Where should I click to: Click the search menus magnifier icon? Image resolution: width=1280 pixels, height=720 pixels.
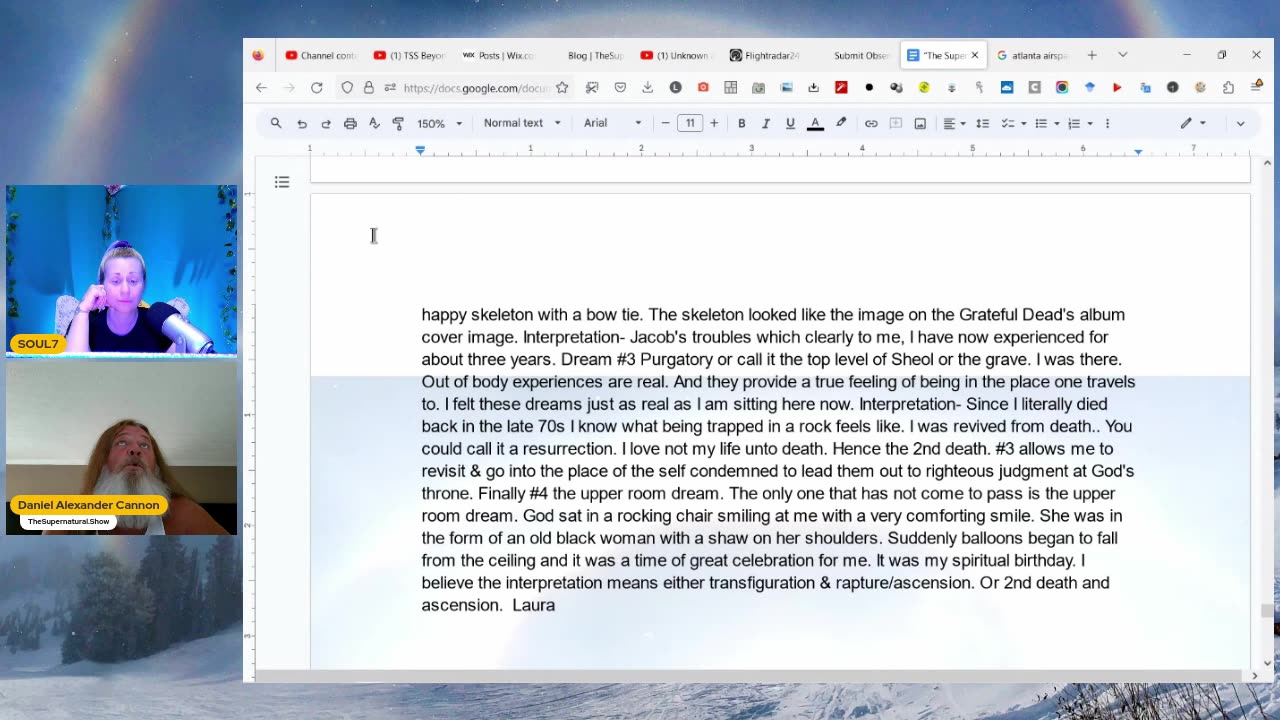coord(276,123)
